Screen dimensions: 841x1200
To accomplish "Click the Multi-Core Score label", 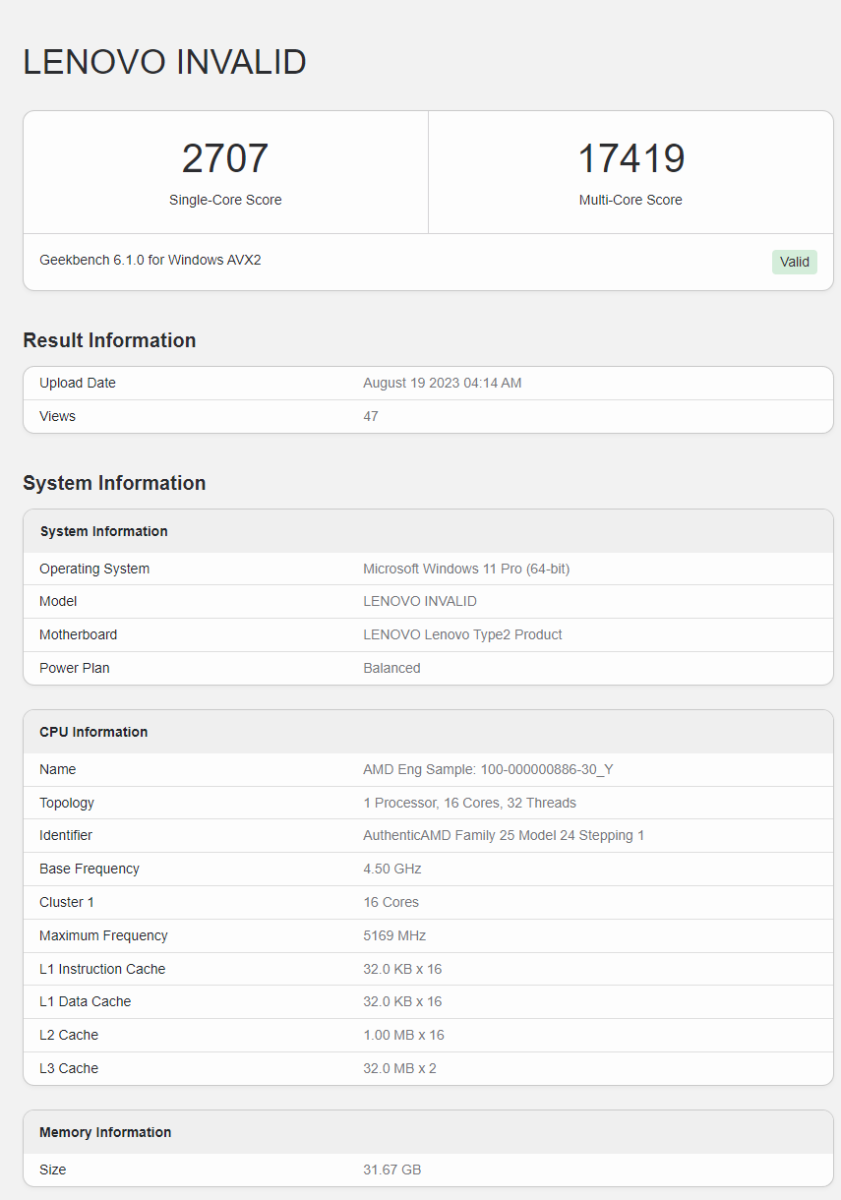I will click(631, 200).
